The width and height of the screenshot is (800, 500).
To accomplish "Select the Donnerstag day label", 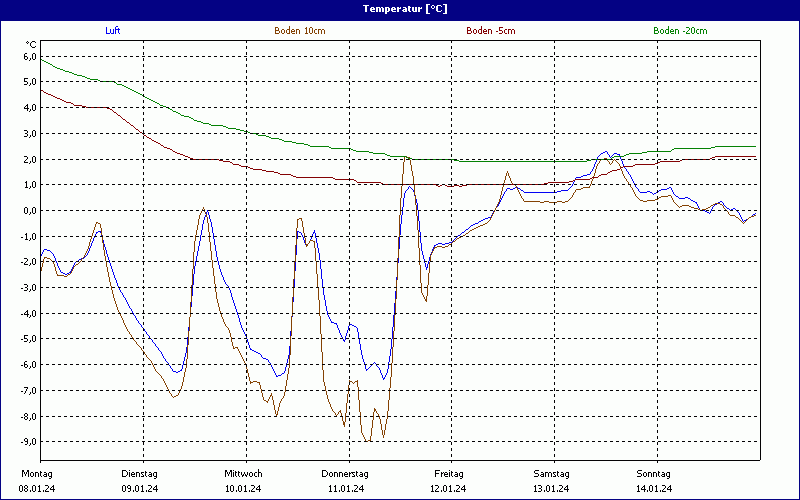I will click(345, 473).
